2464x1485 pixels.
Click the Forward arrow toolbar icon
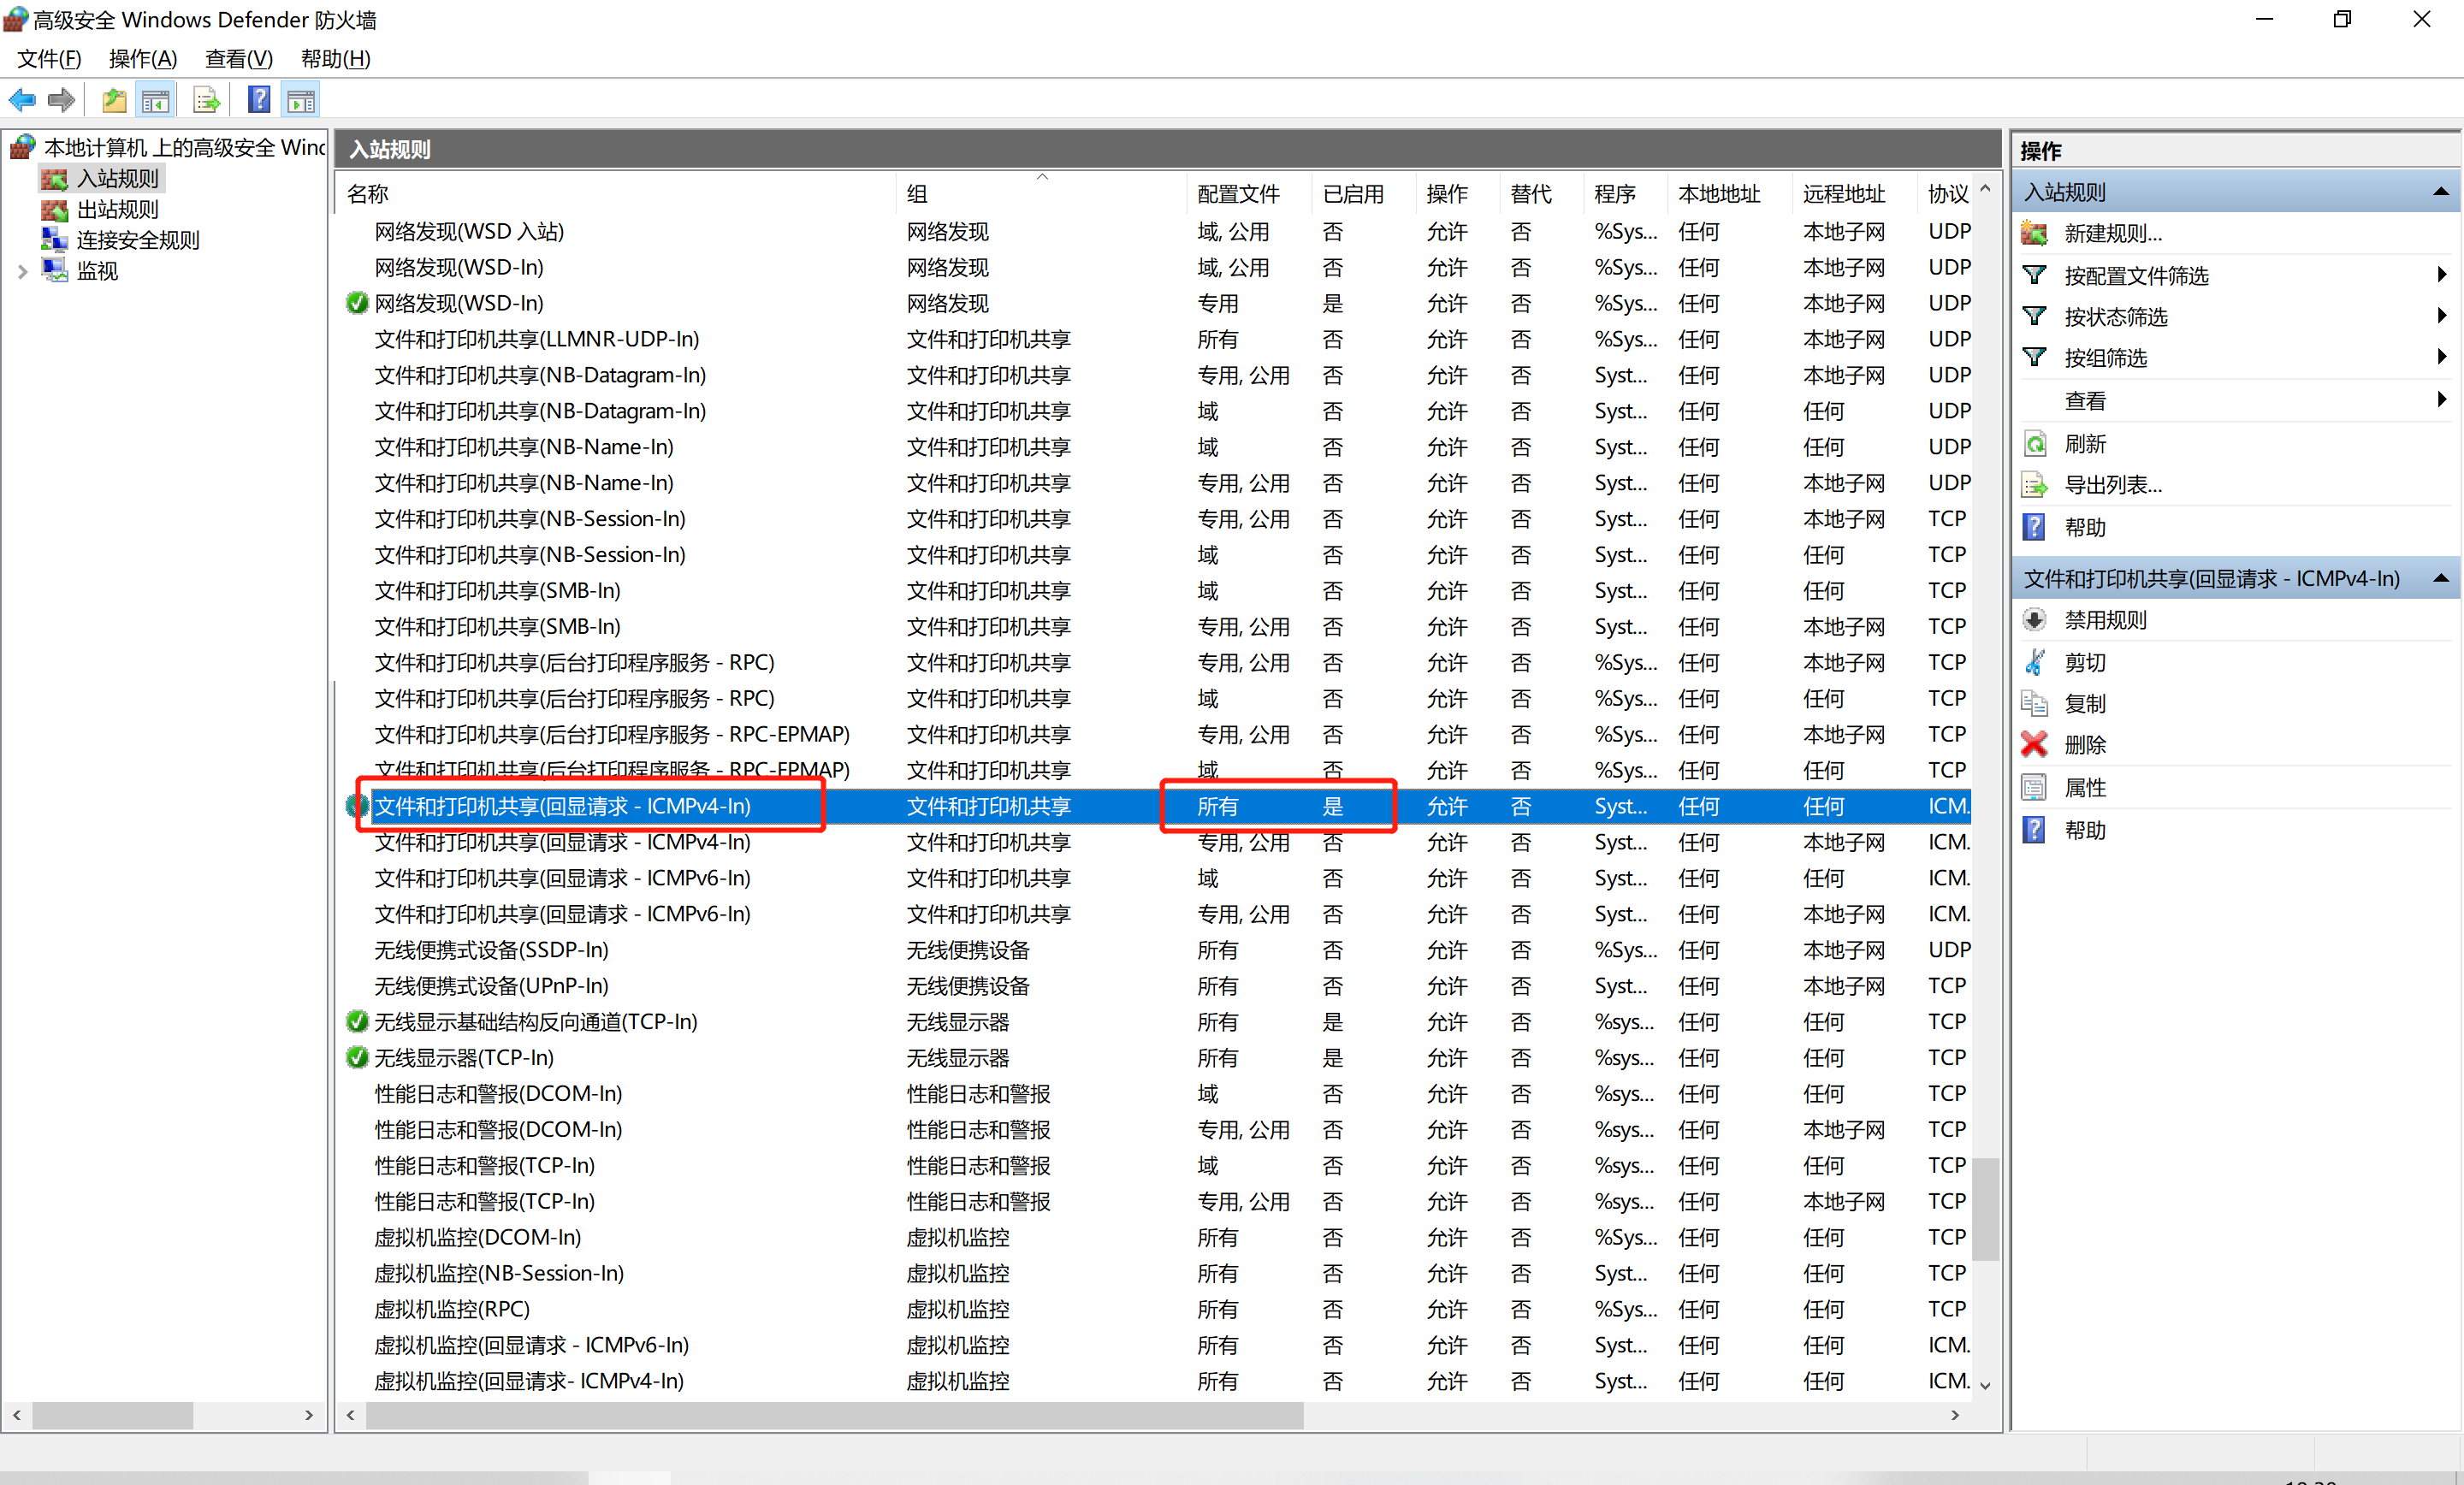(x=62, y=100)
